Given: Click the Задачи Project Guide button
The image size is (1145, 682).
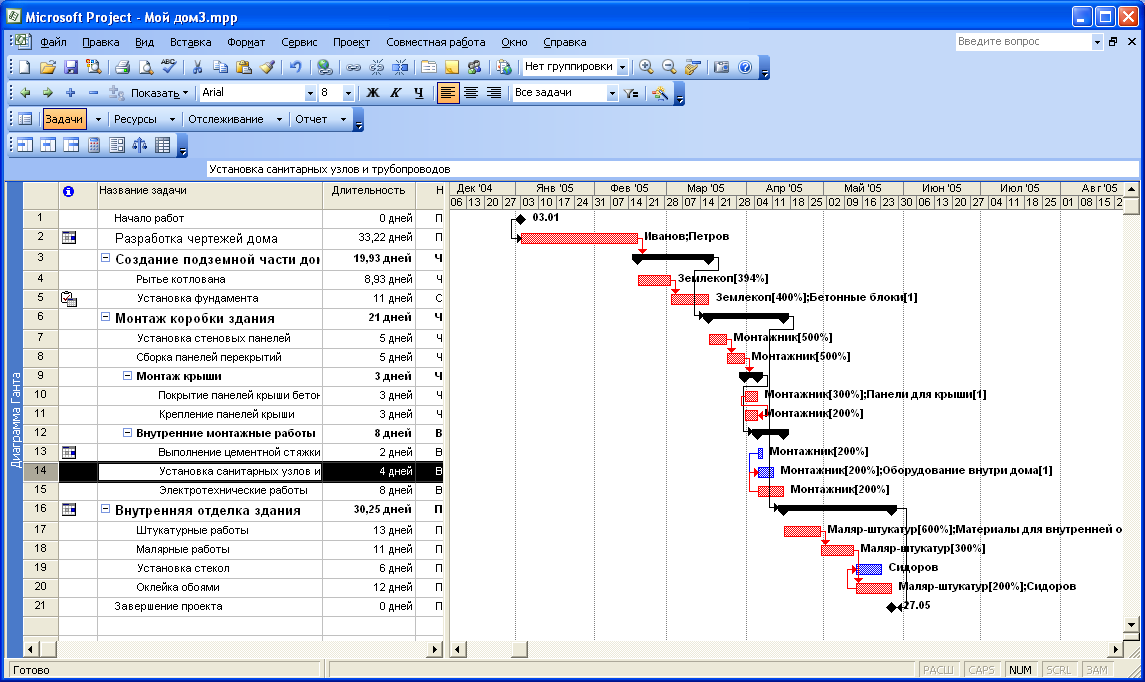Looking at the screenshot, I should coord(64,119).
